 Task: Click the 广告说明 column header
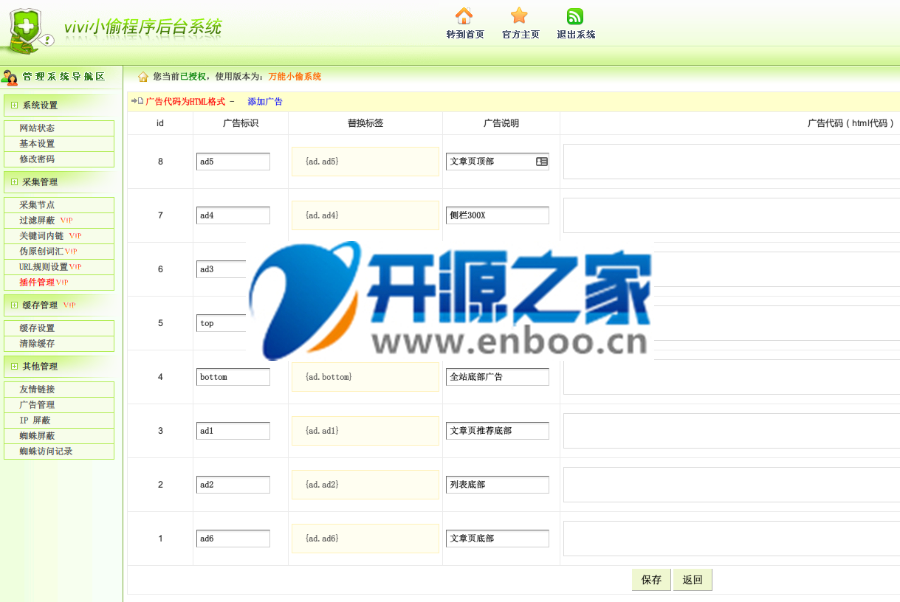pyautogui.click(x=501, y=123)
